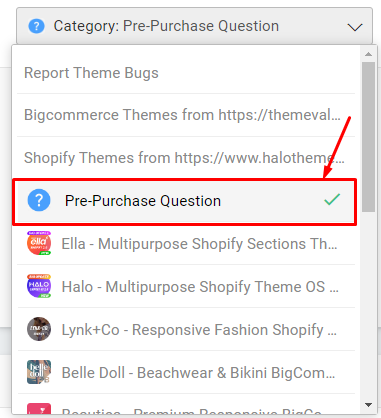The width and height of the screenshot is (381, 418).
Task: Click the green checkmark on Pre-Purchase Question
Action: point(332,199)
